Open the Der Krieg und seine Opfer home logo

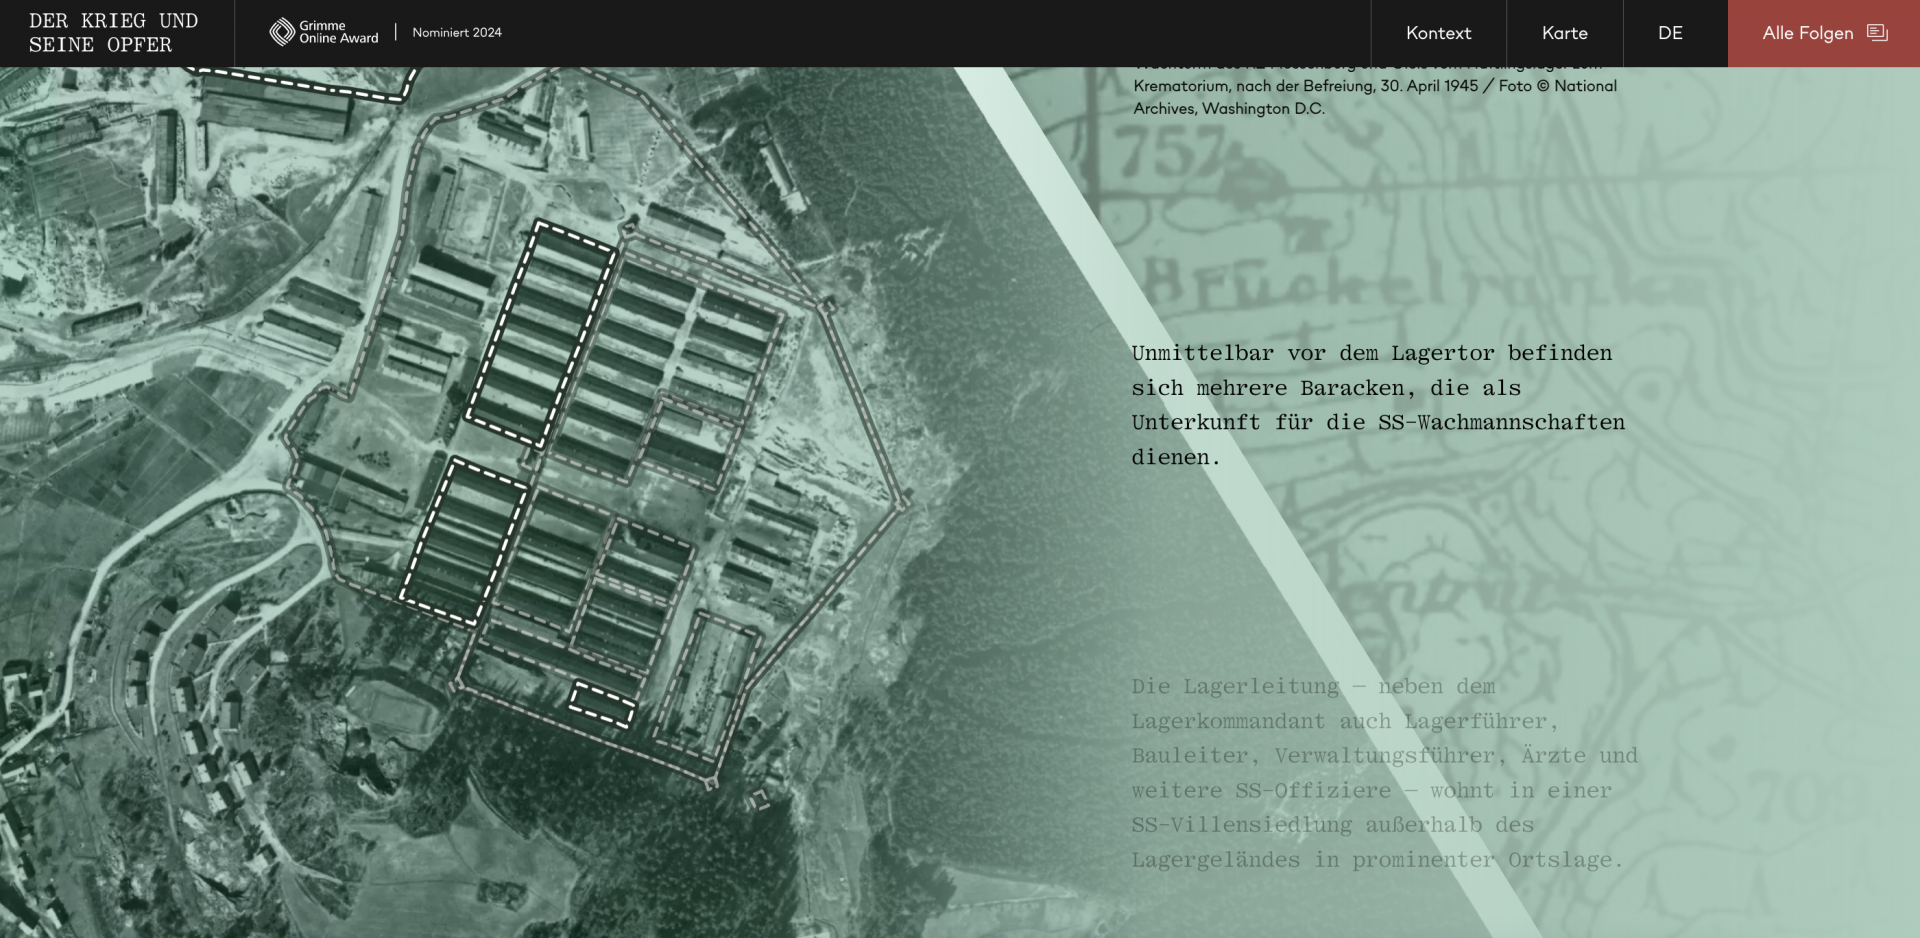click(113, 33)
